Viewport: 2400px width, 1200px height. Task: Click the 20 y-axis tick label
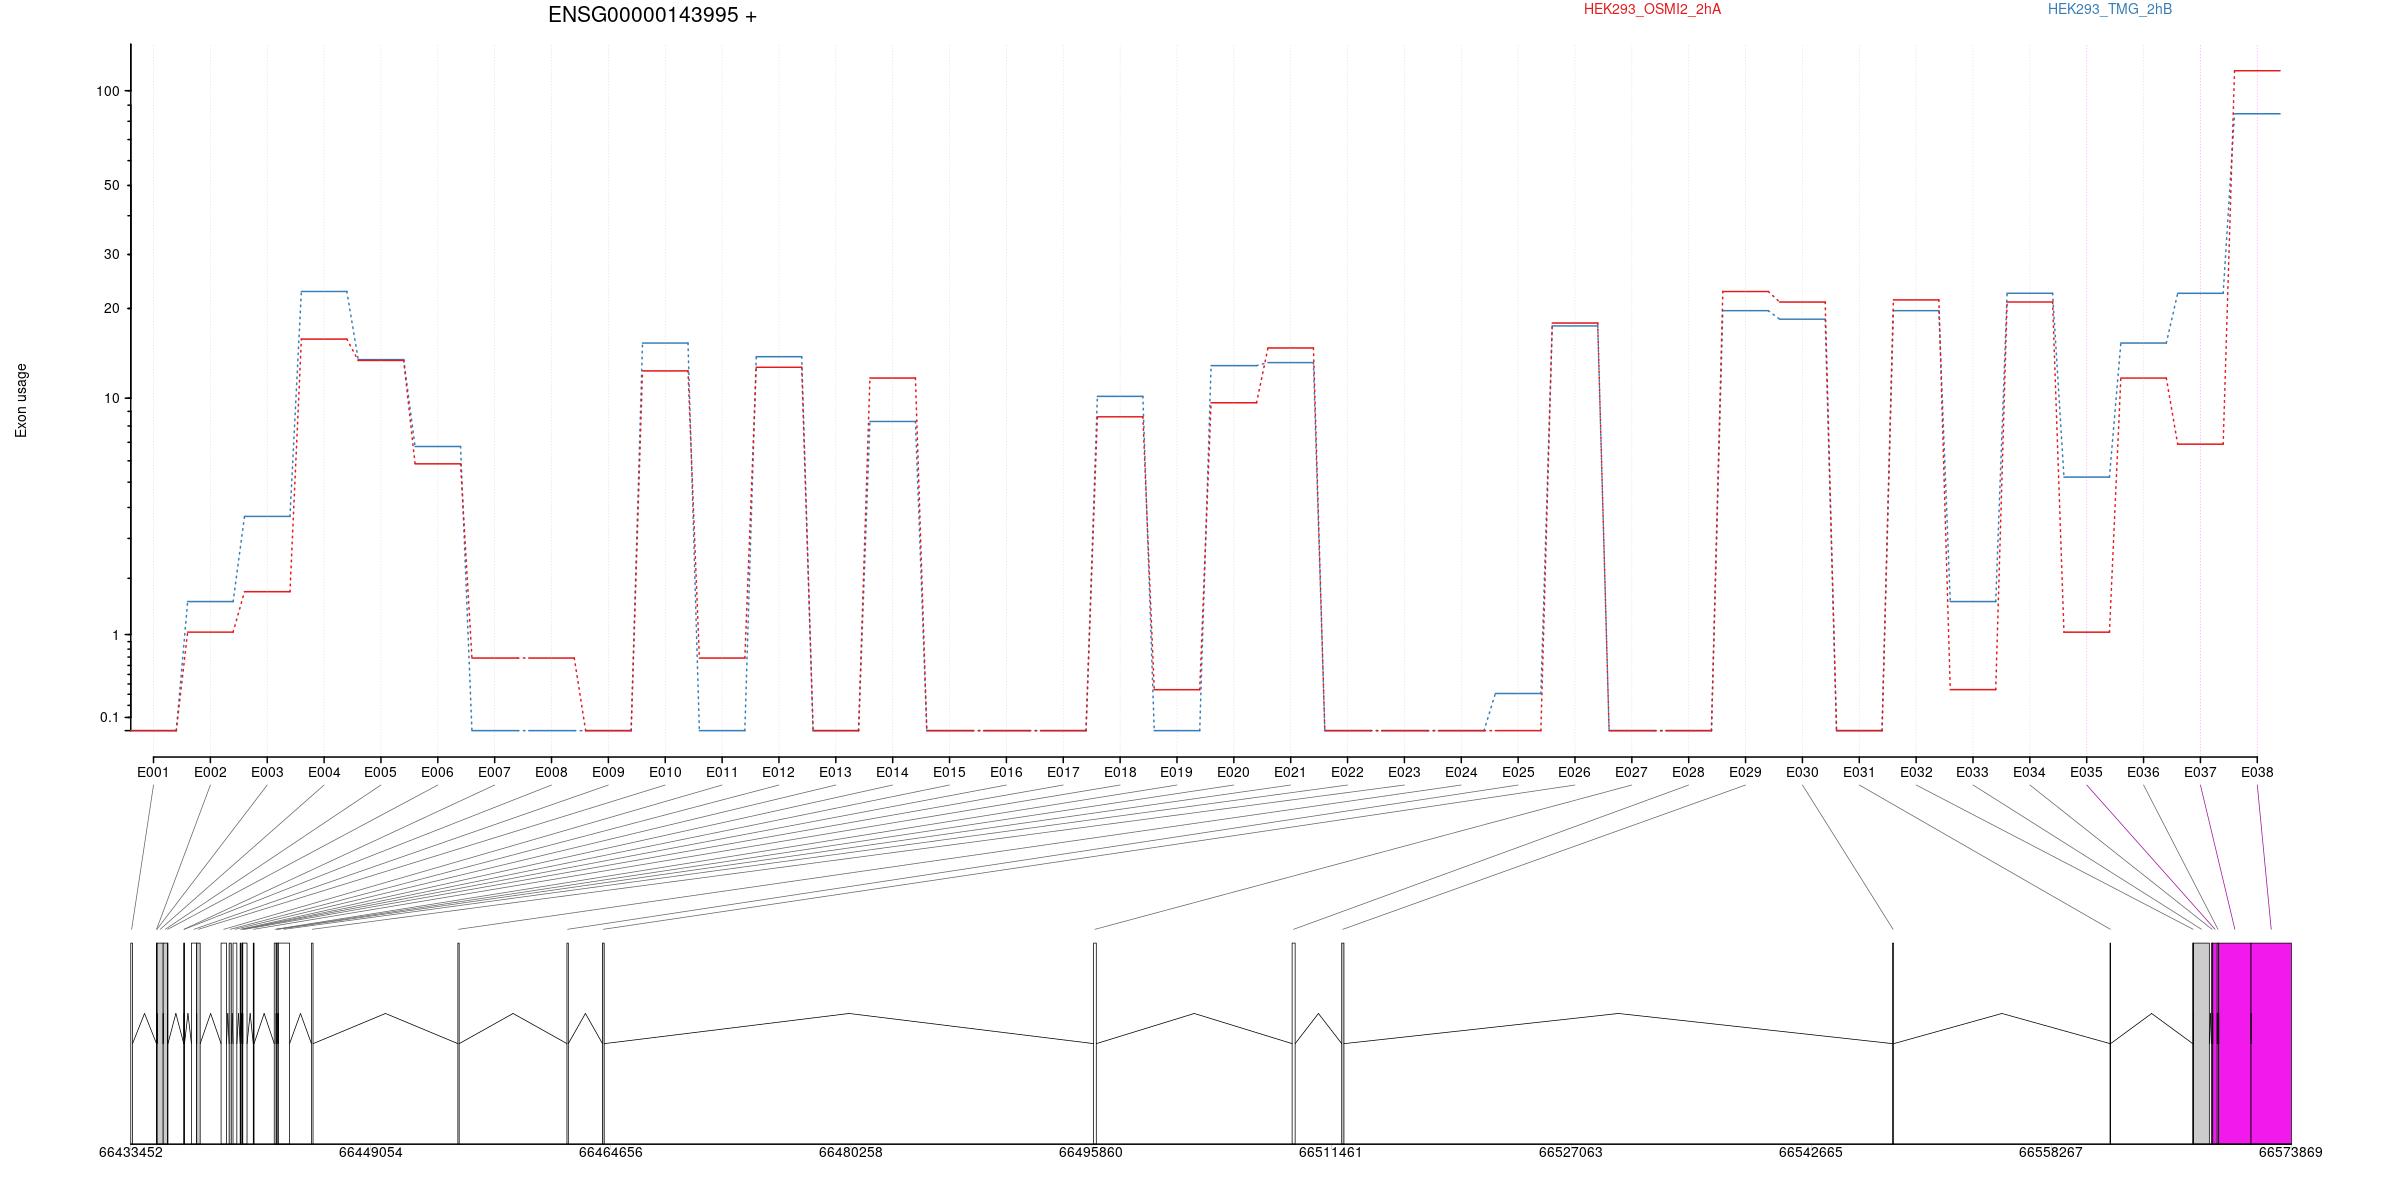(111, 308)
